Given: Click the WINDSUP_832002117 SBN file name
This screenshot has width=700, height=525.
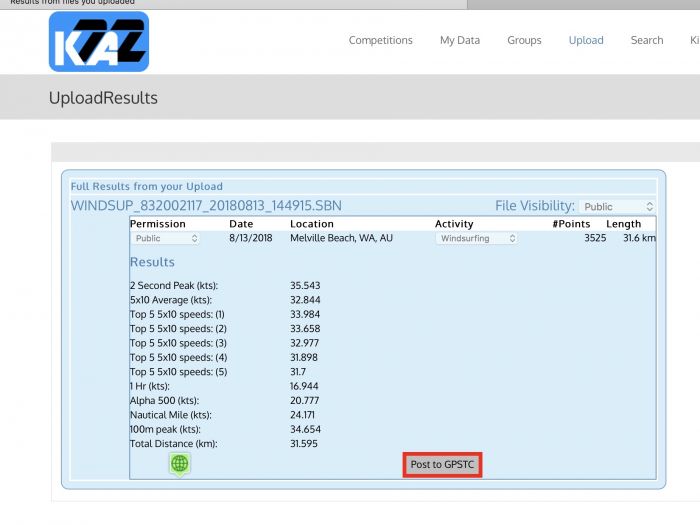Looking at the screenshot, I should pos(206,206).
